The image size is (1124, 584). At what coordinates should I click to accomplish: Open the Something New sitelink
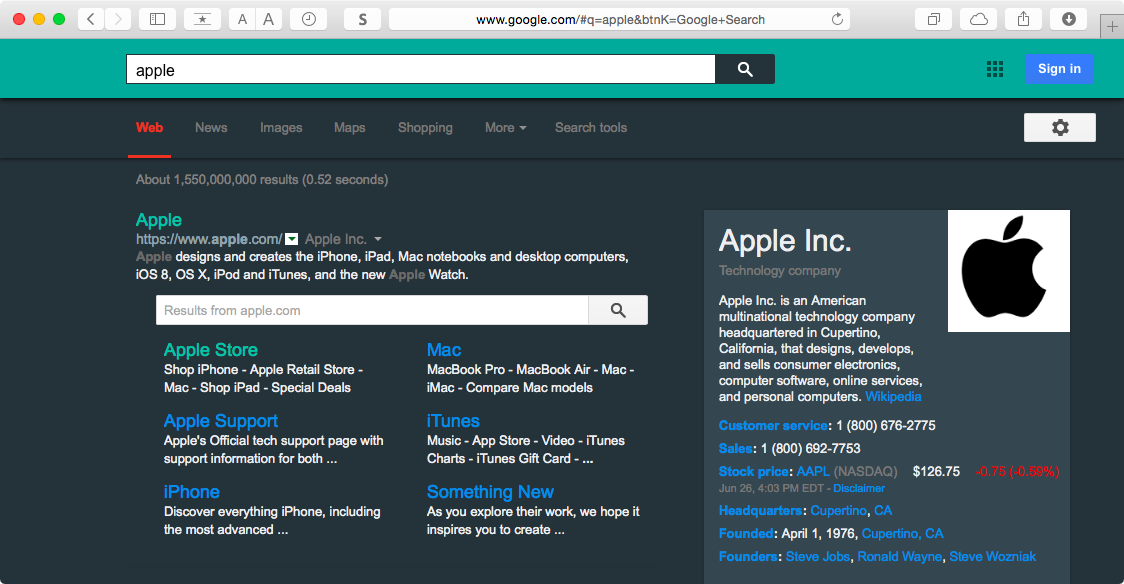pyautogui.click(x=490, y=492)
